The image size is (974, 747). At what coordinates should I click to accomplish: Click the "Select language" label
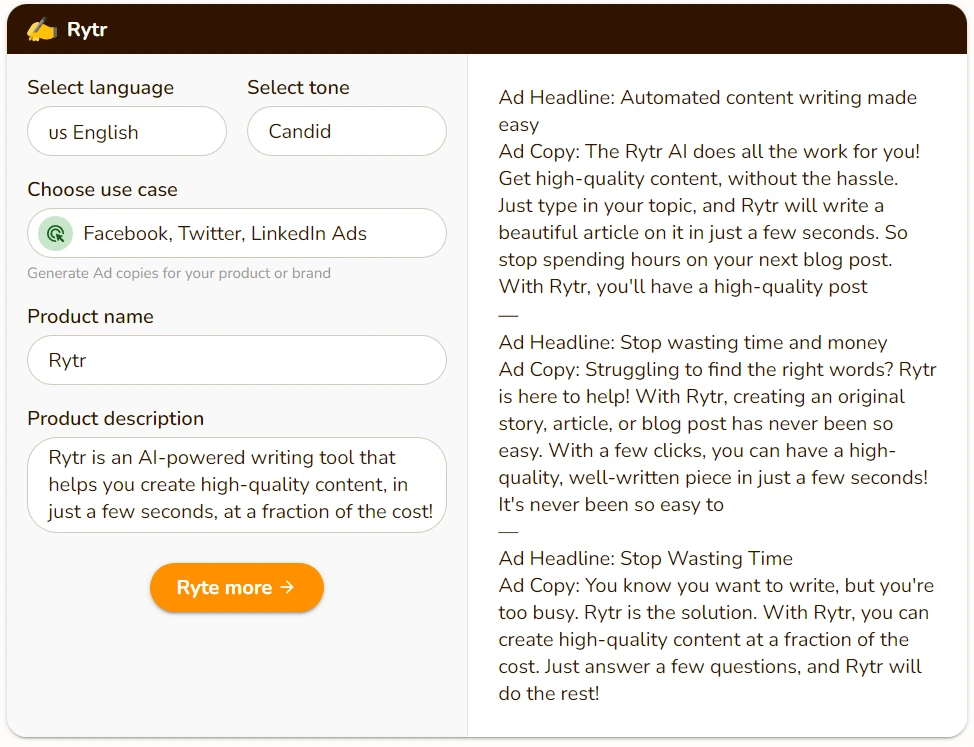coord(100,88)
